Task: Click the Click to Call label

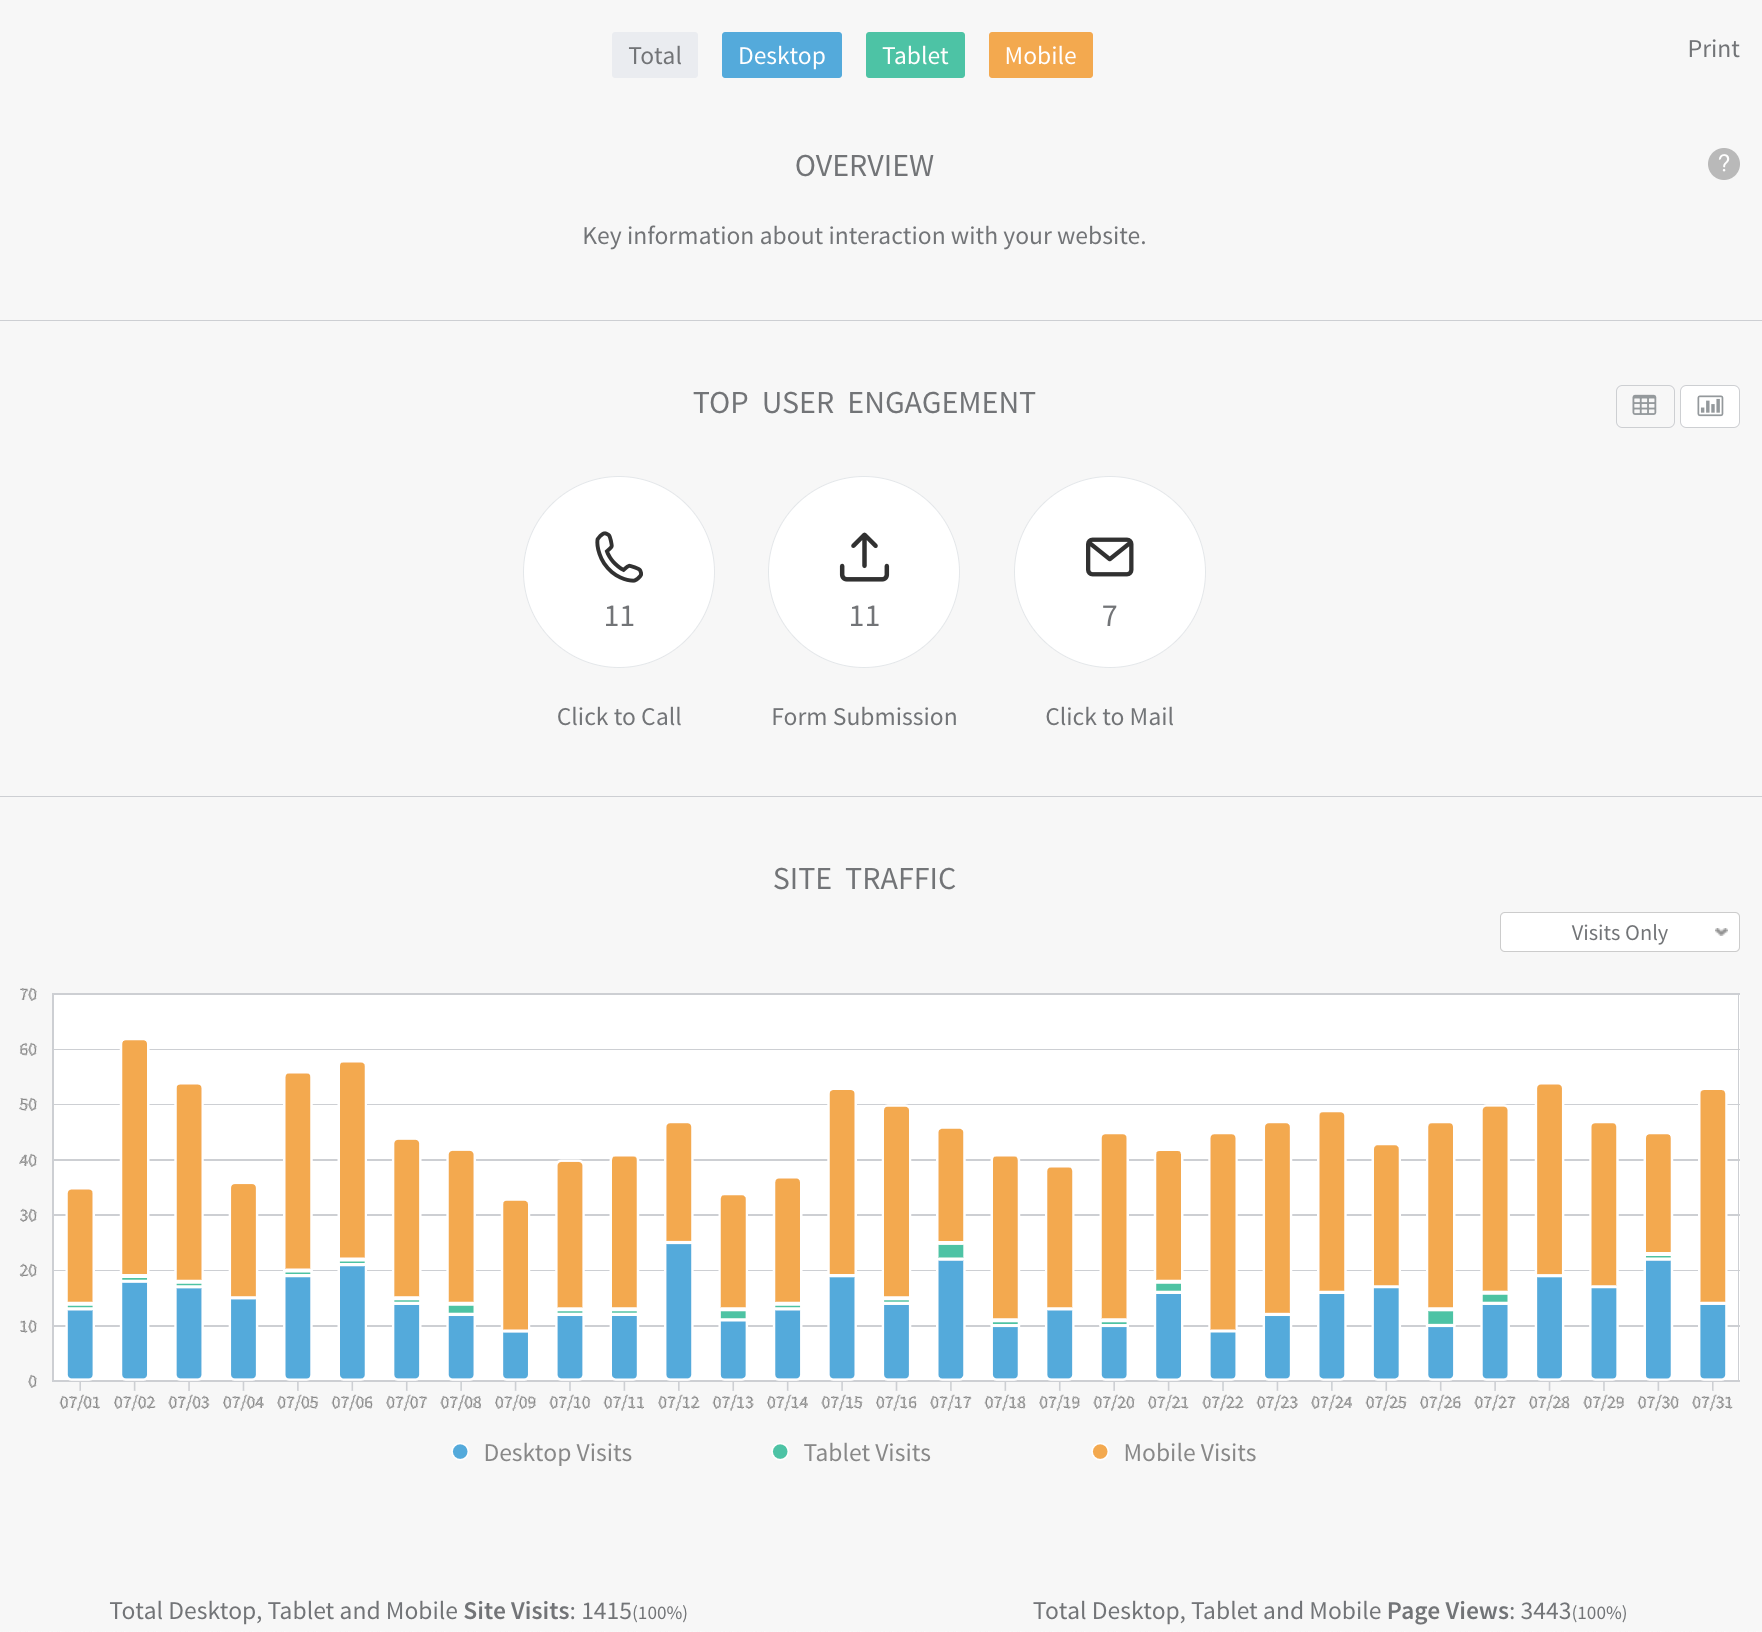Action: pyautogui.click(x=619, y=717)
